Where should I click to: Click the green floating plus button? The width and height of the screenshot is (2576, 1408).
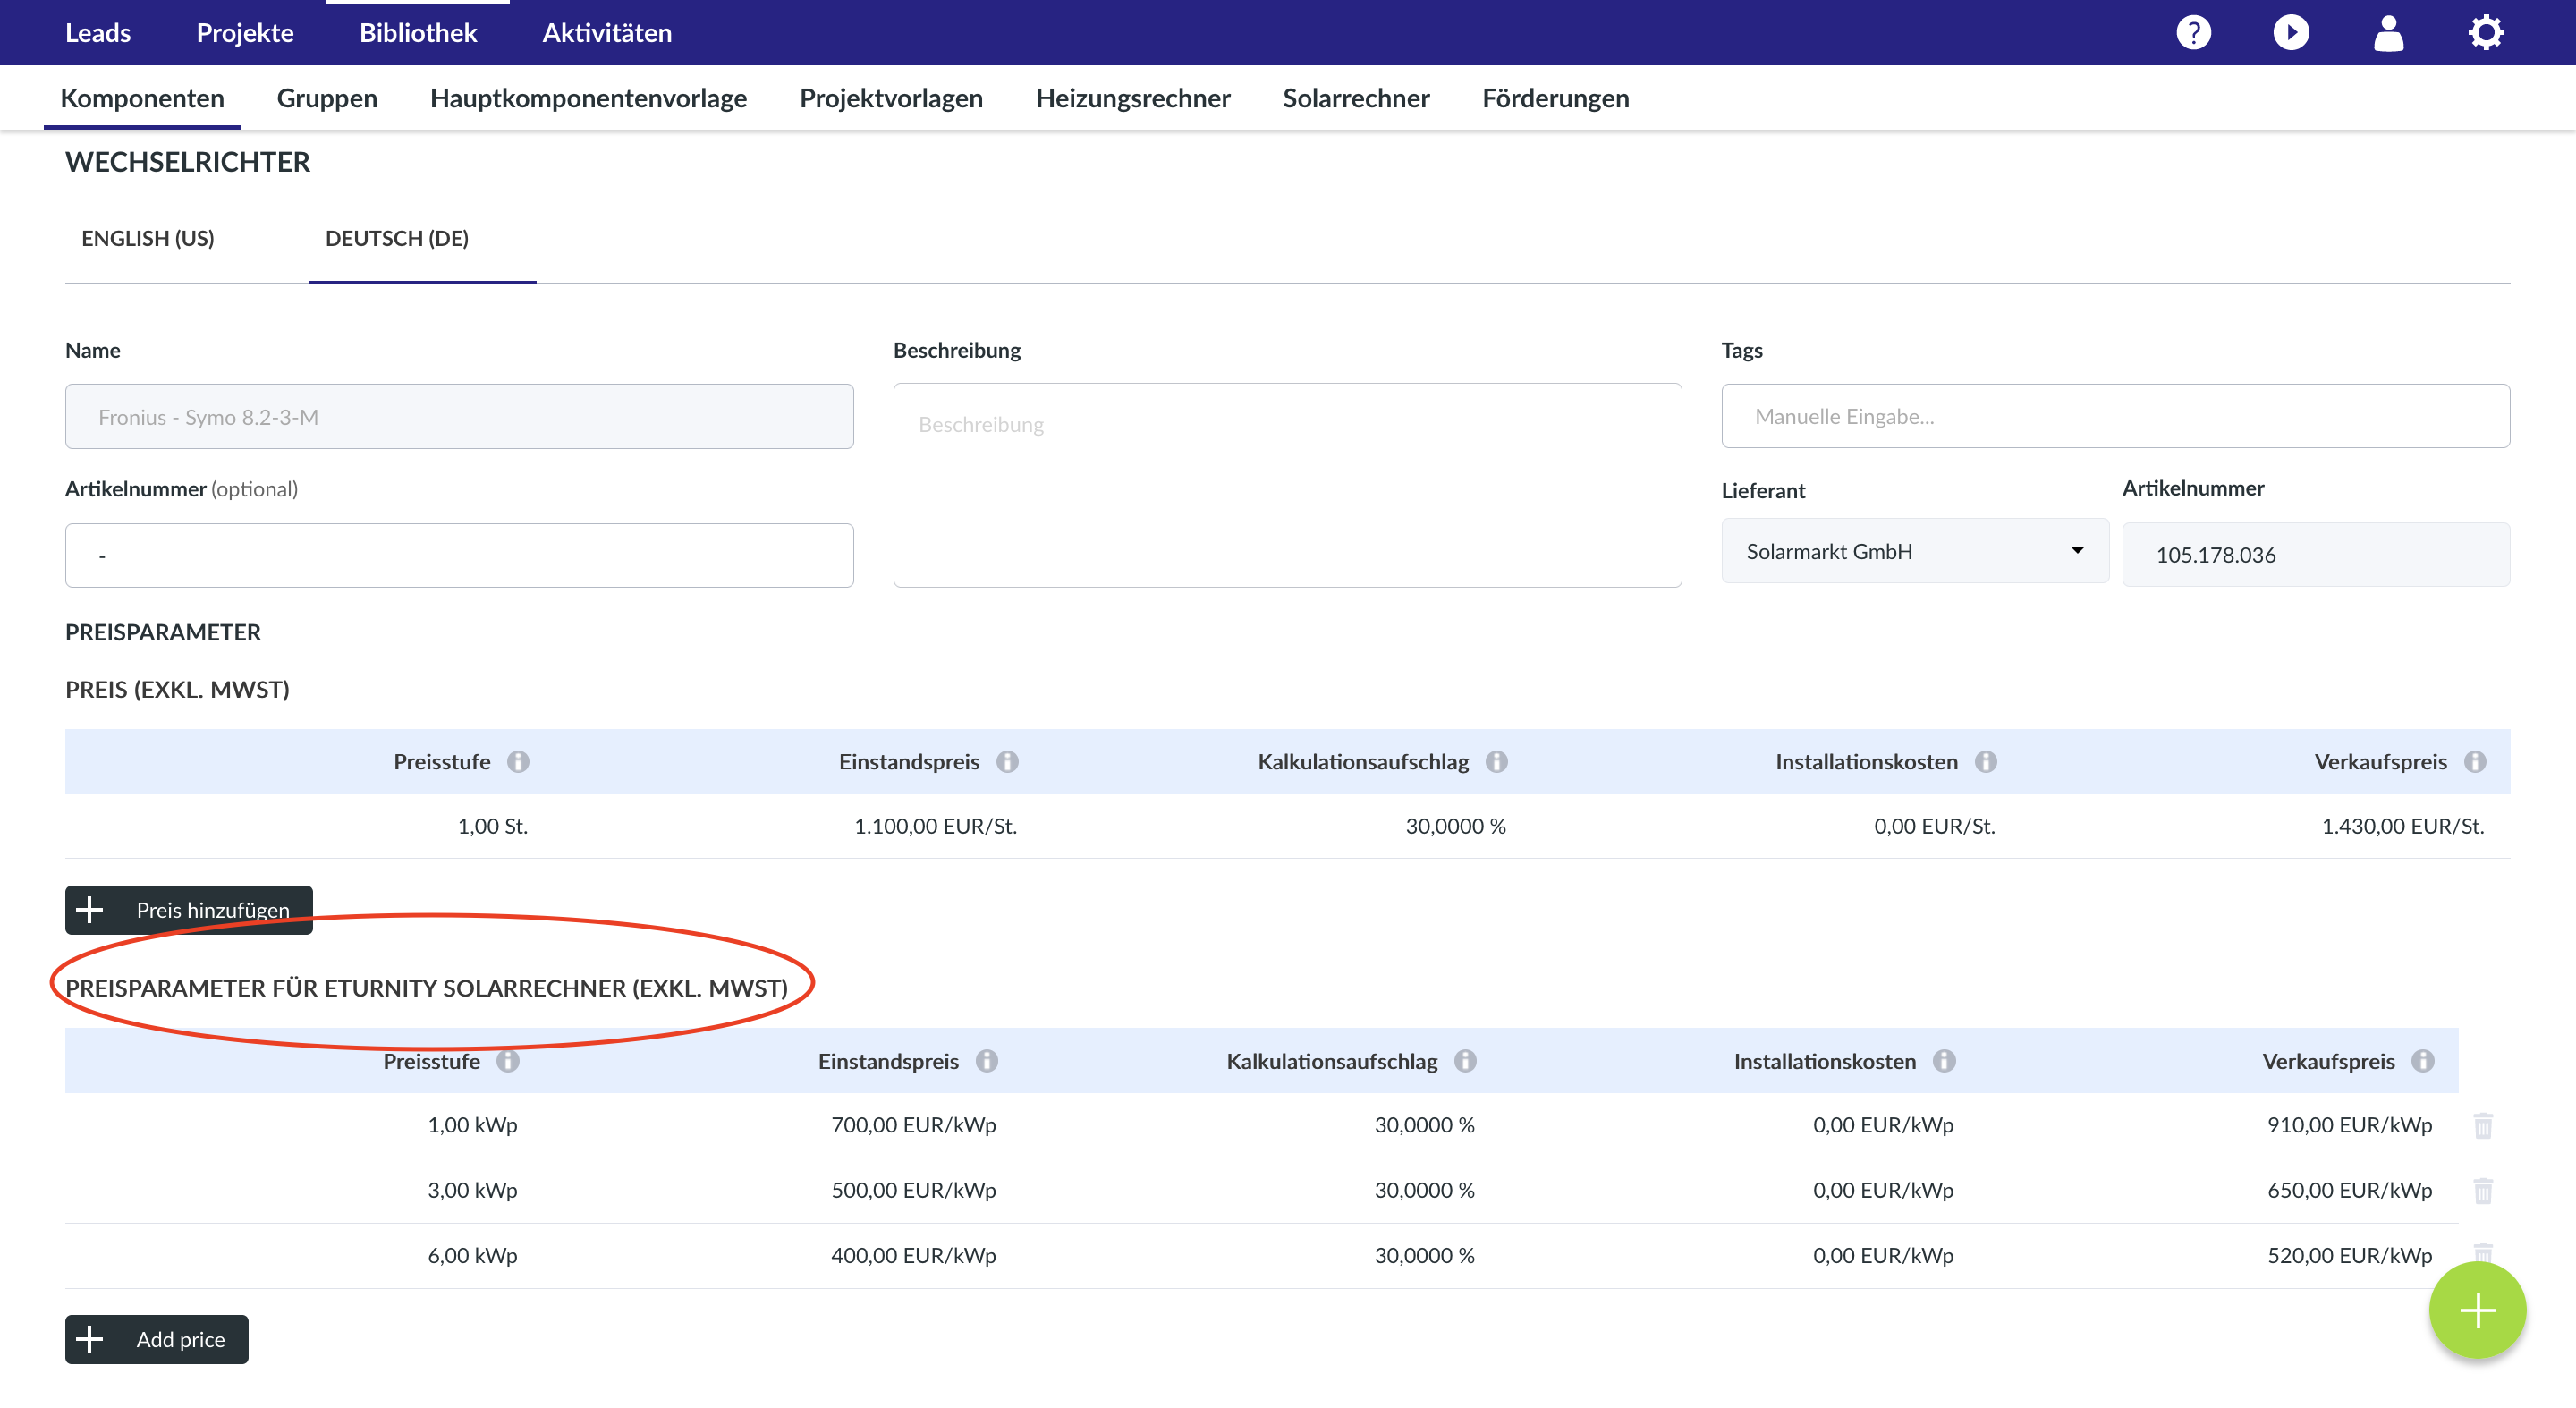click(2476, 1310)
